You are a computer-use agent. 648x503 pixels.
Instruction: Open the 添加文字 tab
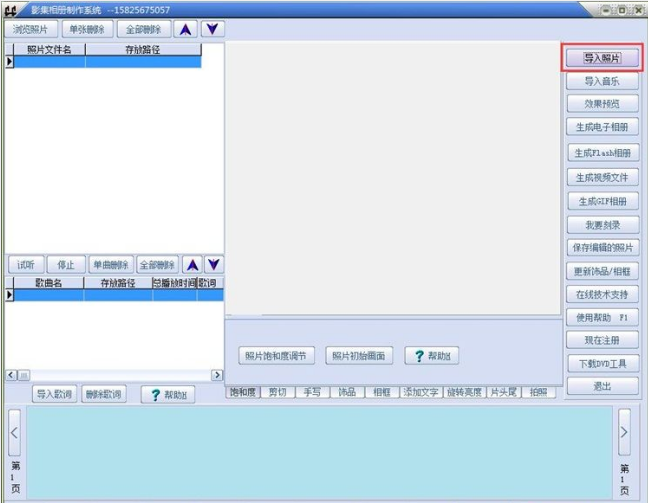pos(421,392)
